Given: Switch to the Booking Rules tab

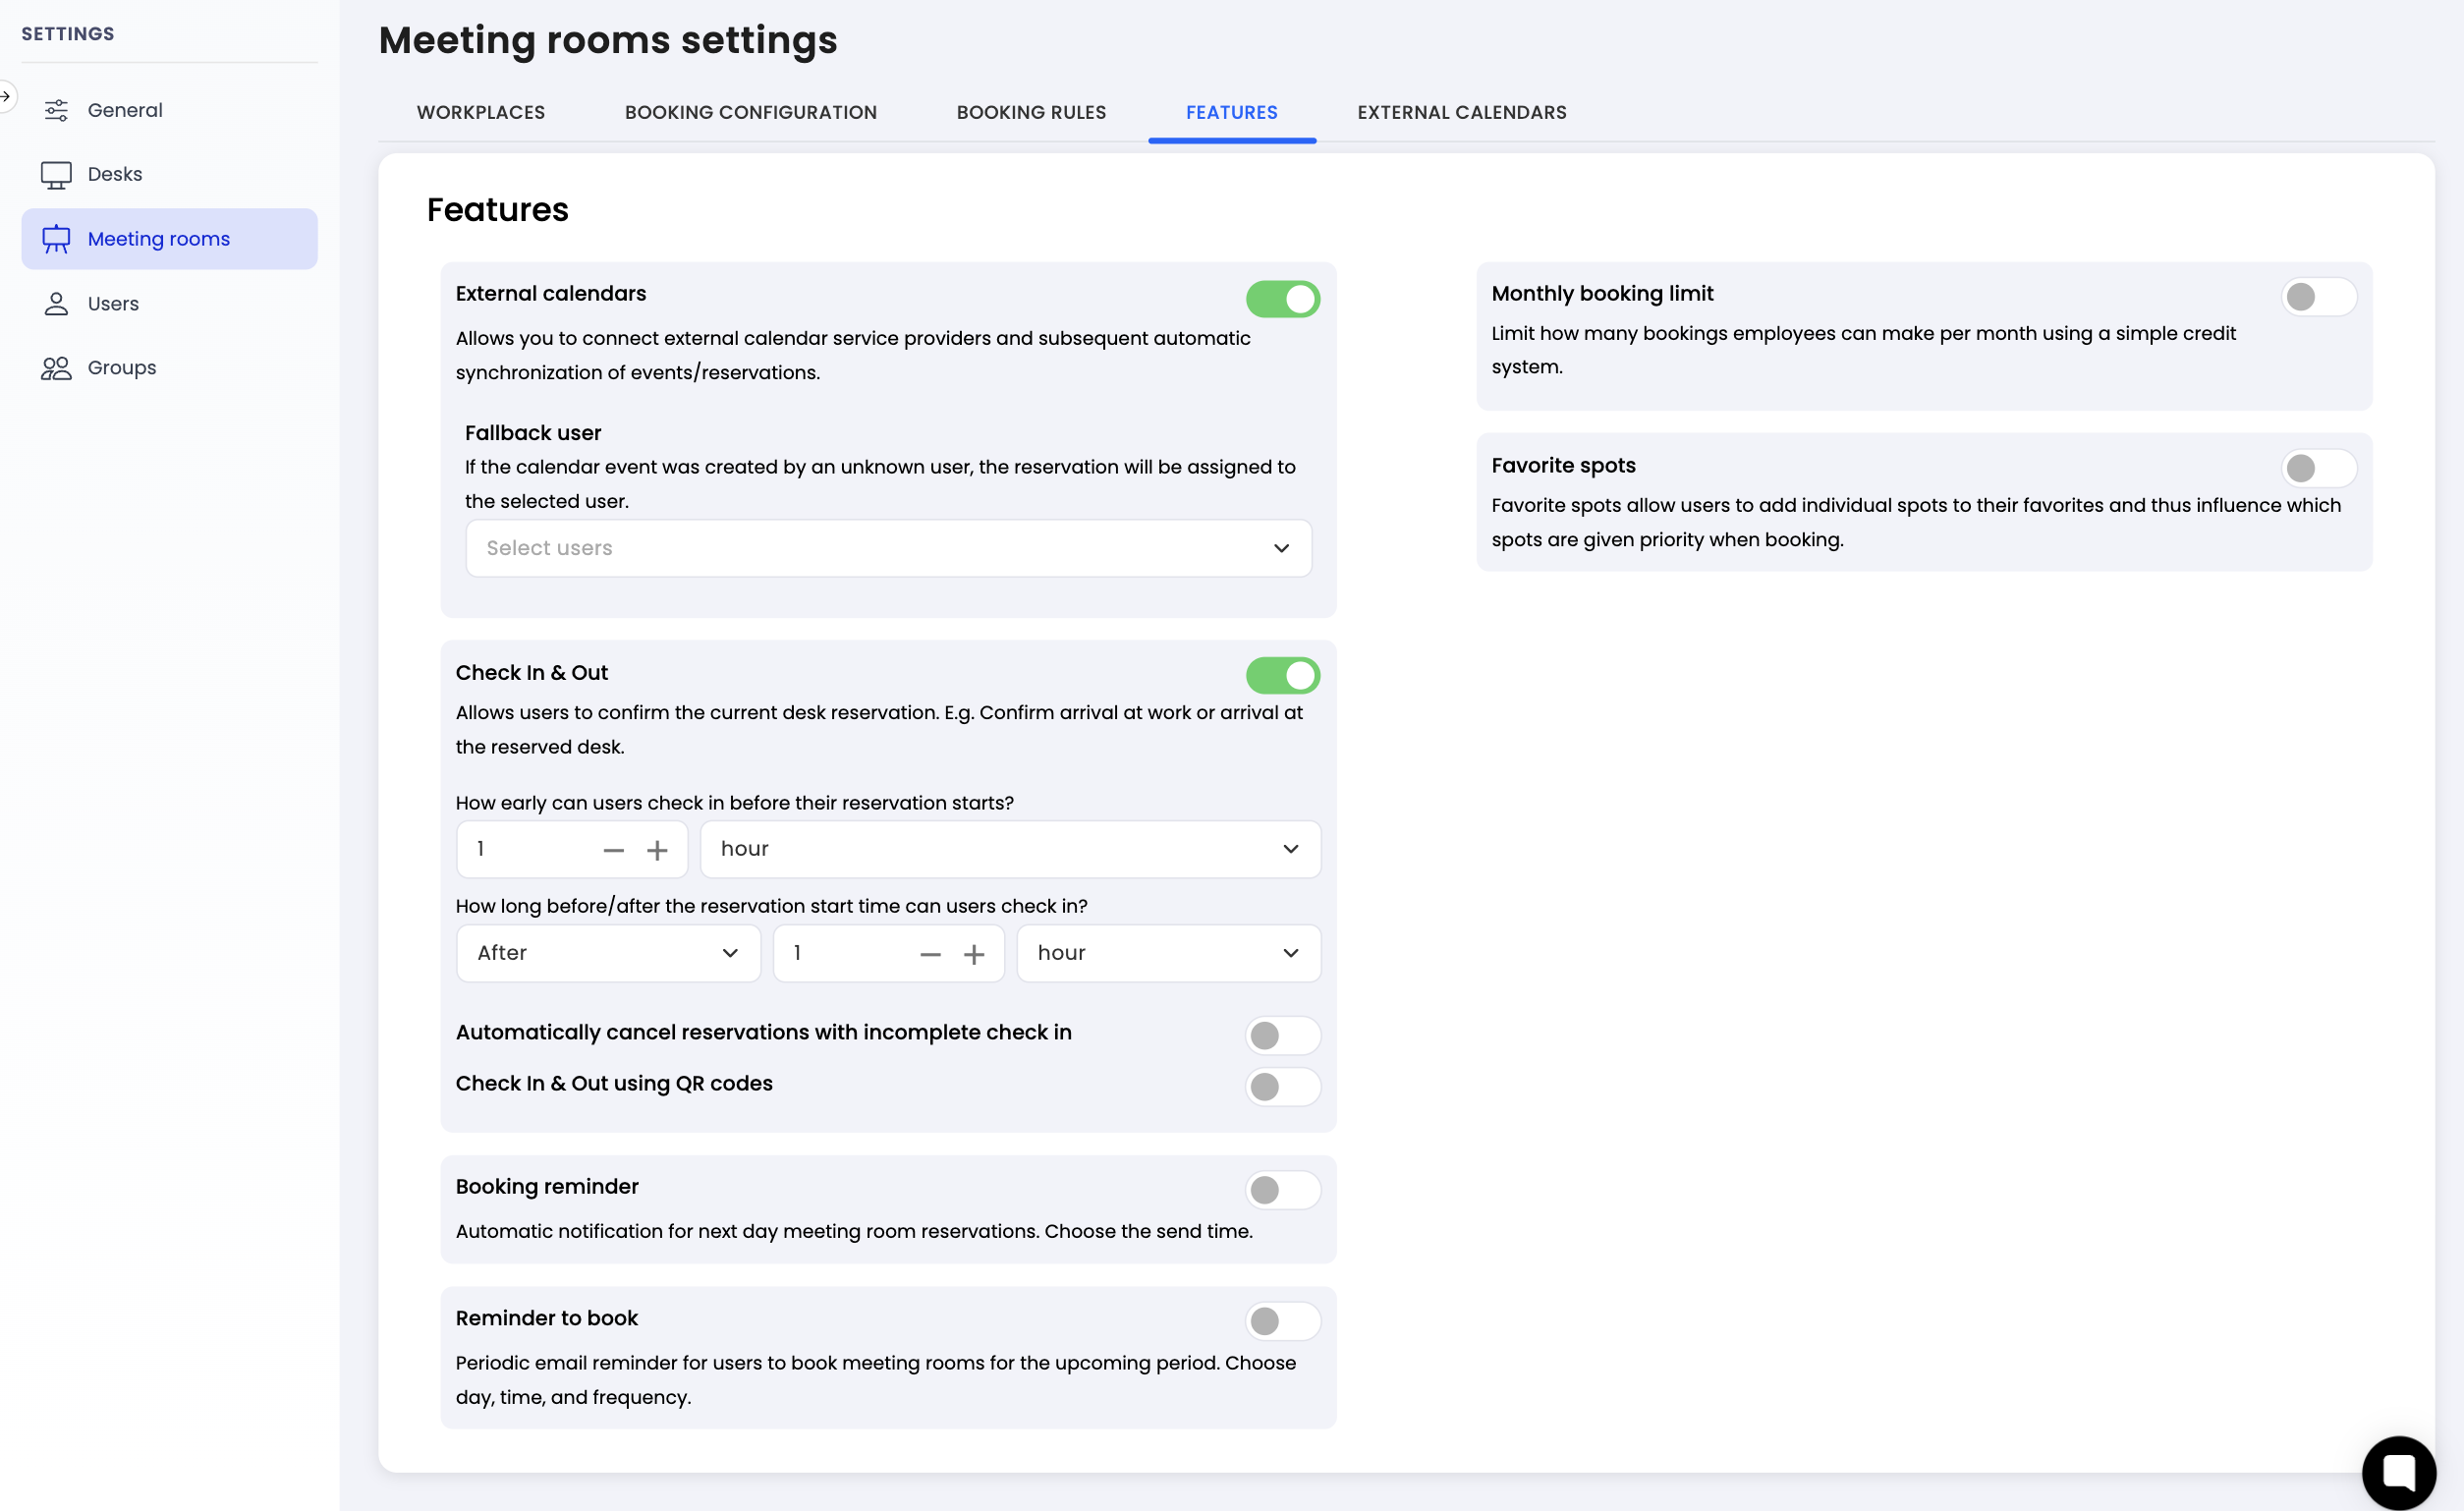Looking at the screenshot, I should tap(1031, 112).
